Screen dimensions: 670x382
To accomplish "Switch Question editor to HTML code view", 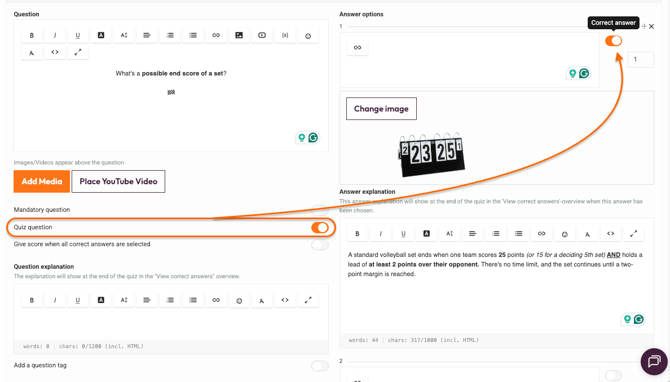I will pos(55,53).
